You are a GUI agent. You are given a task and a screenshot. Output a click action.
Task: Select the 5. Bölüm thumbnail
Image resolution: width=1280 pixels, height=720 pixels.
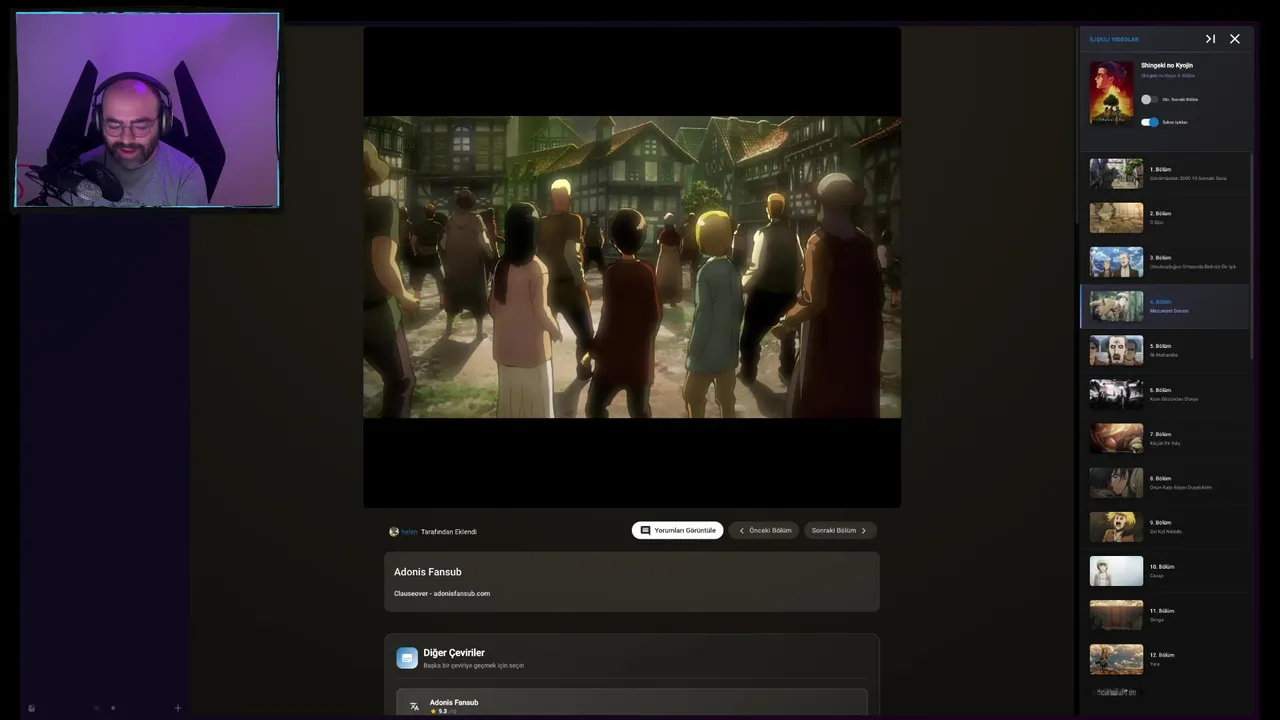(x=1116, y=350)
